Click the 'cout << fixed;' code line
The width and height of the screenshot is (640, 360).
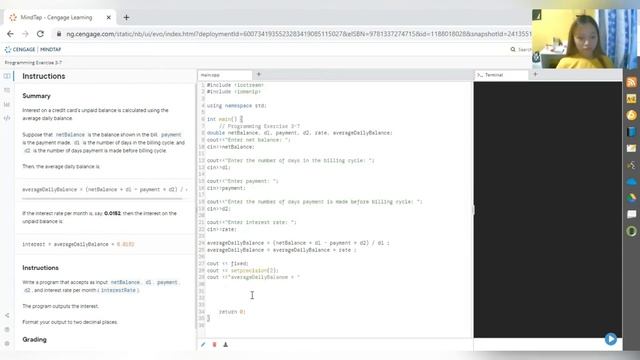227,264
